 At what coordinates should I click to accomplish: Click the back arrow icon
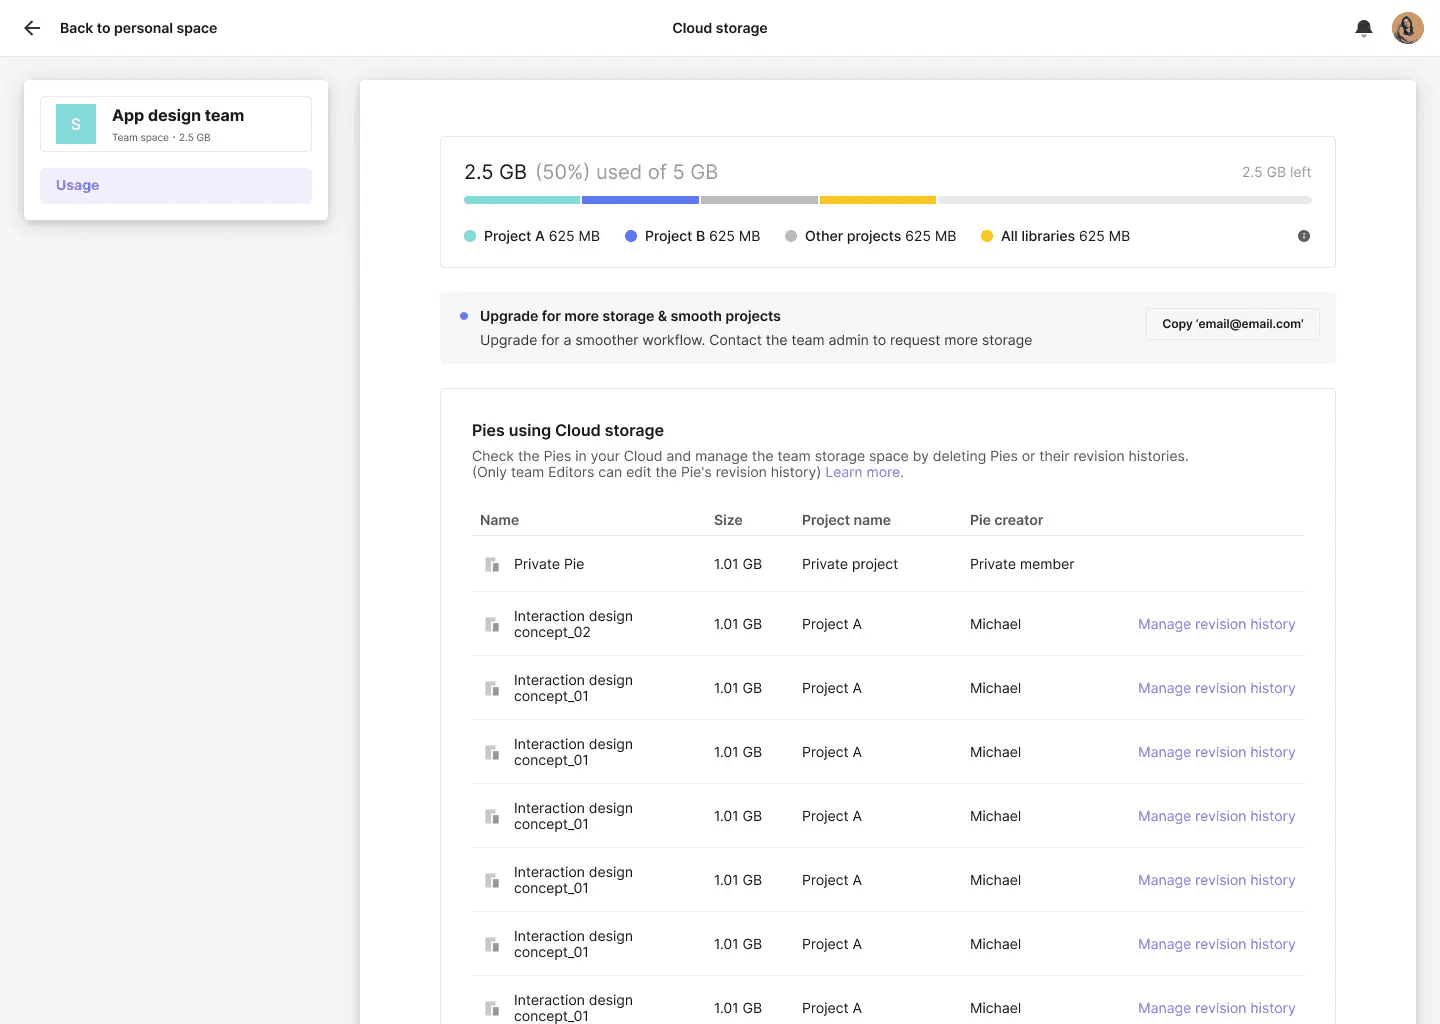click(32, 28)
